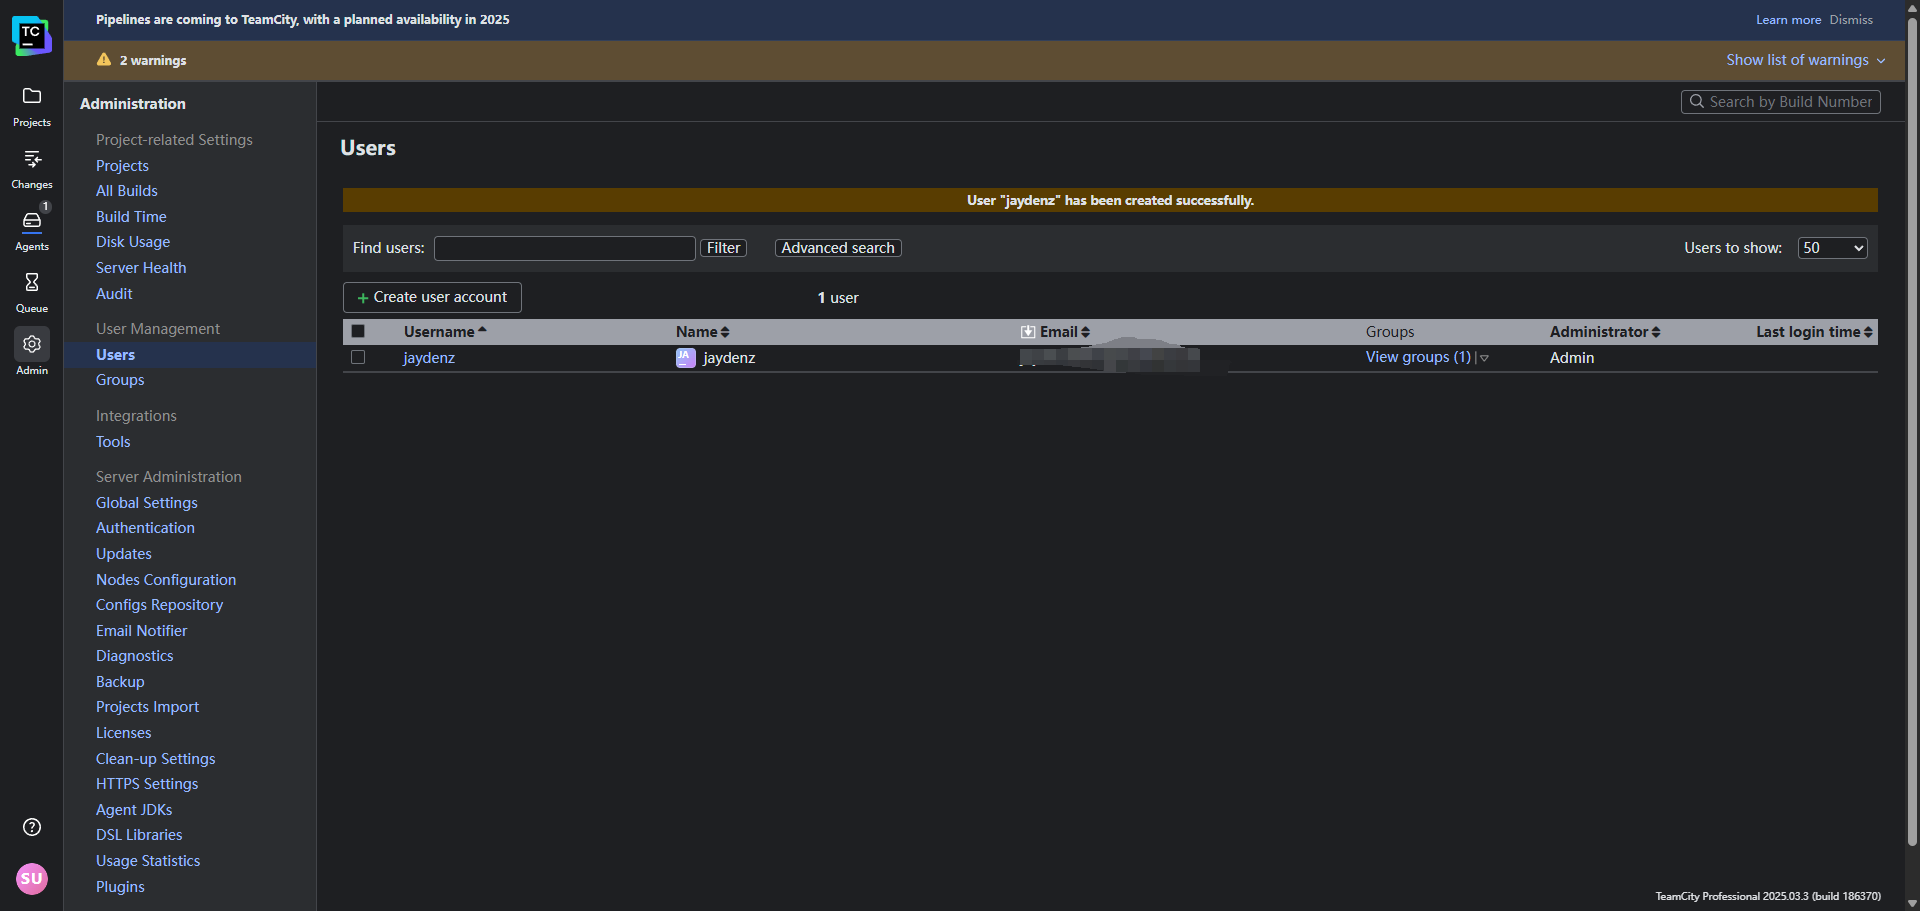This screenshot has height=911, width=1920.
Task: Open Projects Import page
Action: [x=147, y=707]
